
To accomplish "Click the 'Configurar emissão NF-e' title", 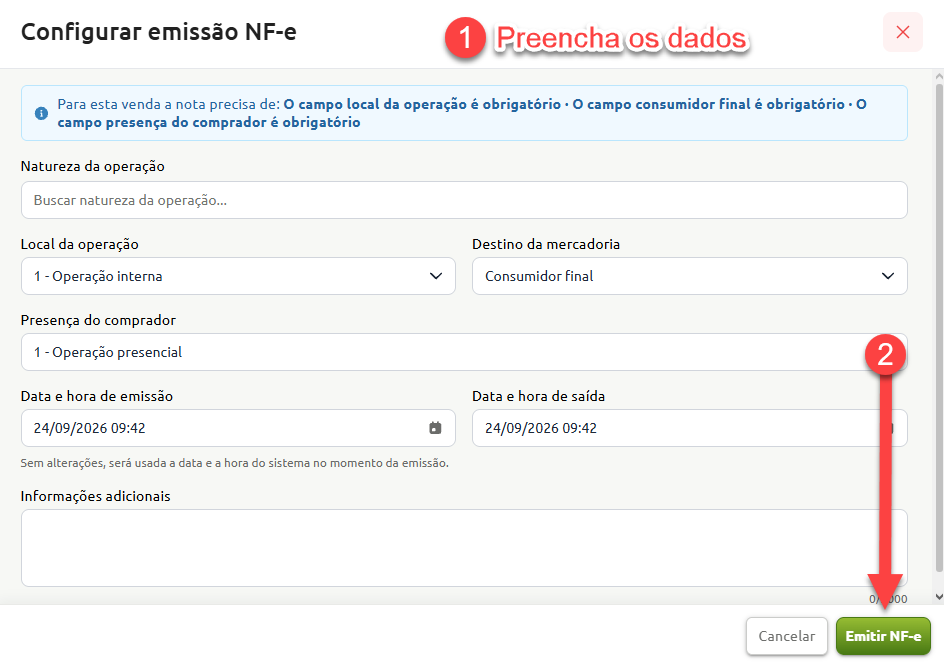I will coord(159,32).
